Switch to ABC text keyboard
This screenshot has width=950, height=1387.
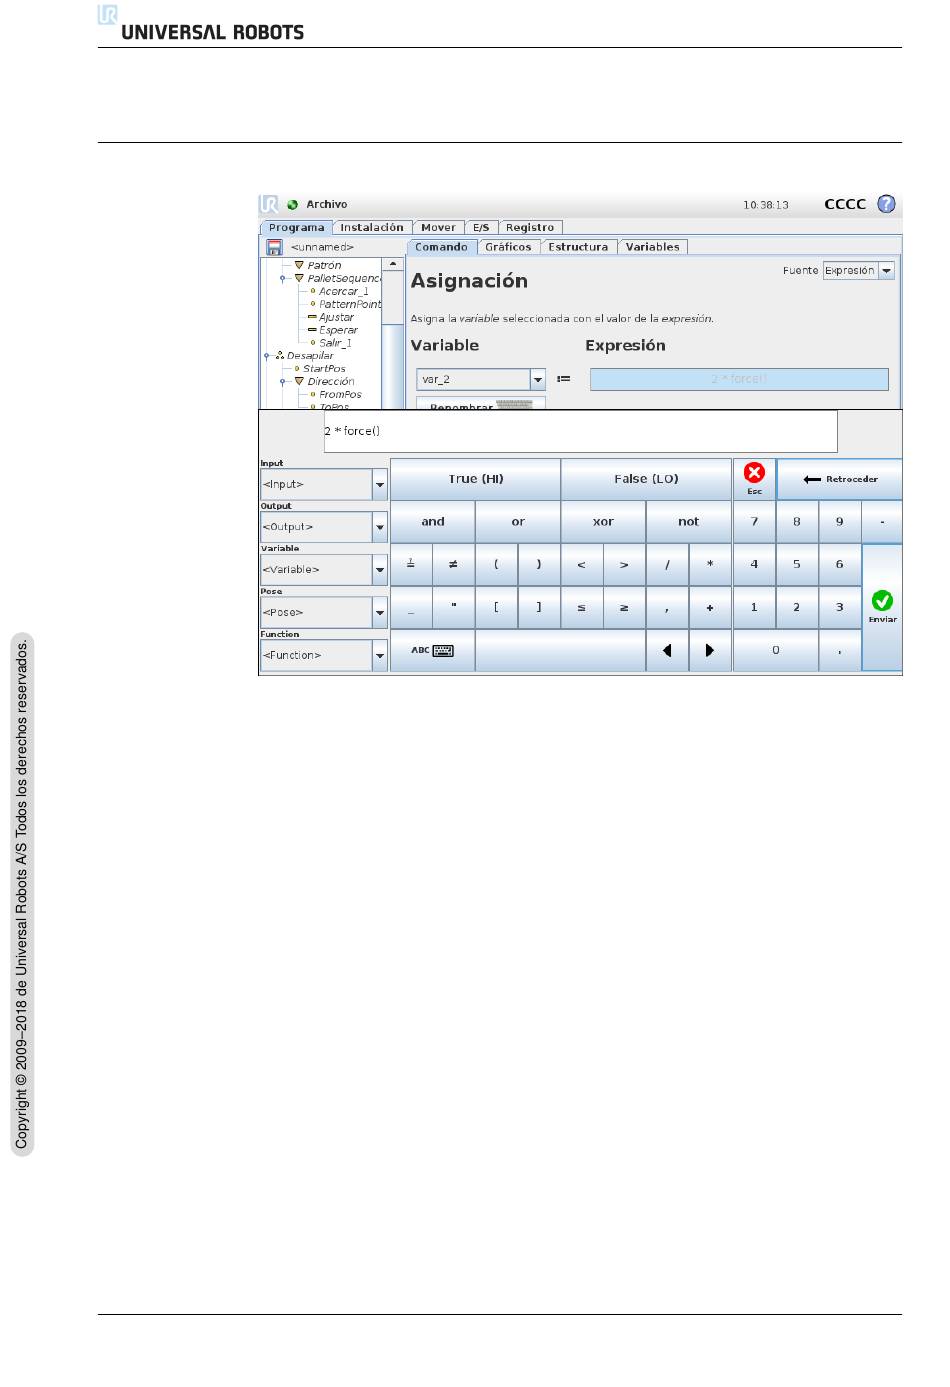(x=432, y=650)
